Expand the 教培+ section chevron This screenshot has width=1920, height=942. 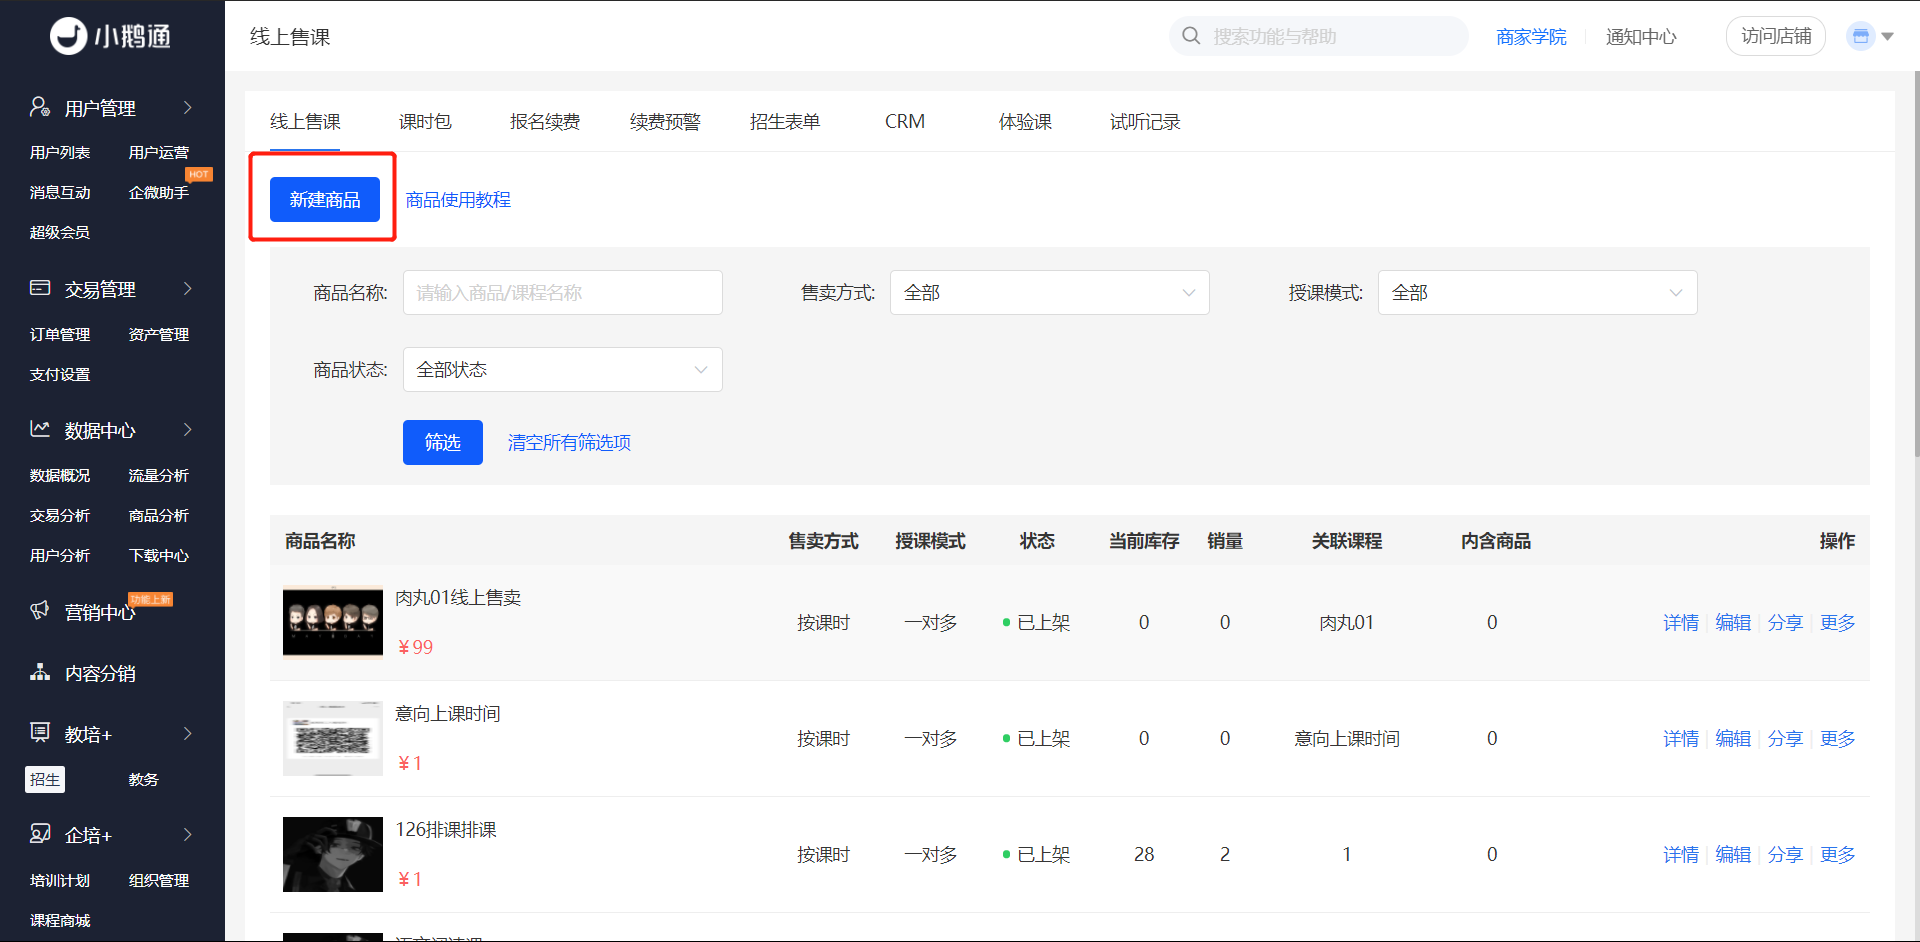pyautogui.click(x=187, y=733)
